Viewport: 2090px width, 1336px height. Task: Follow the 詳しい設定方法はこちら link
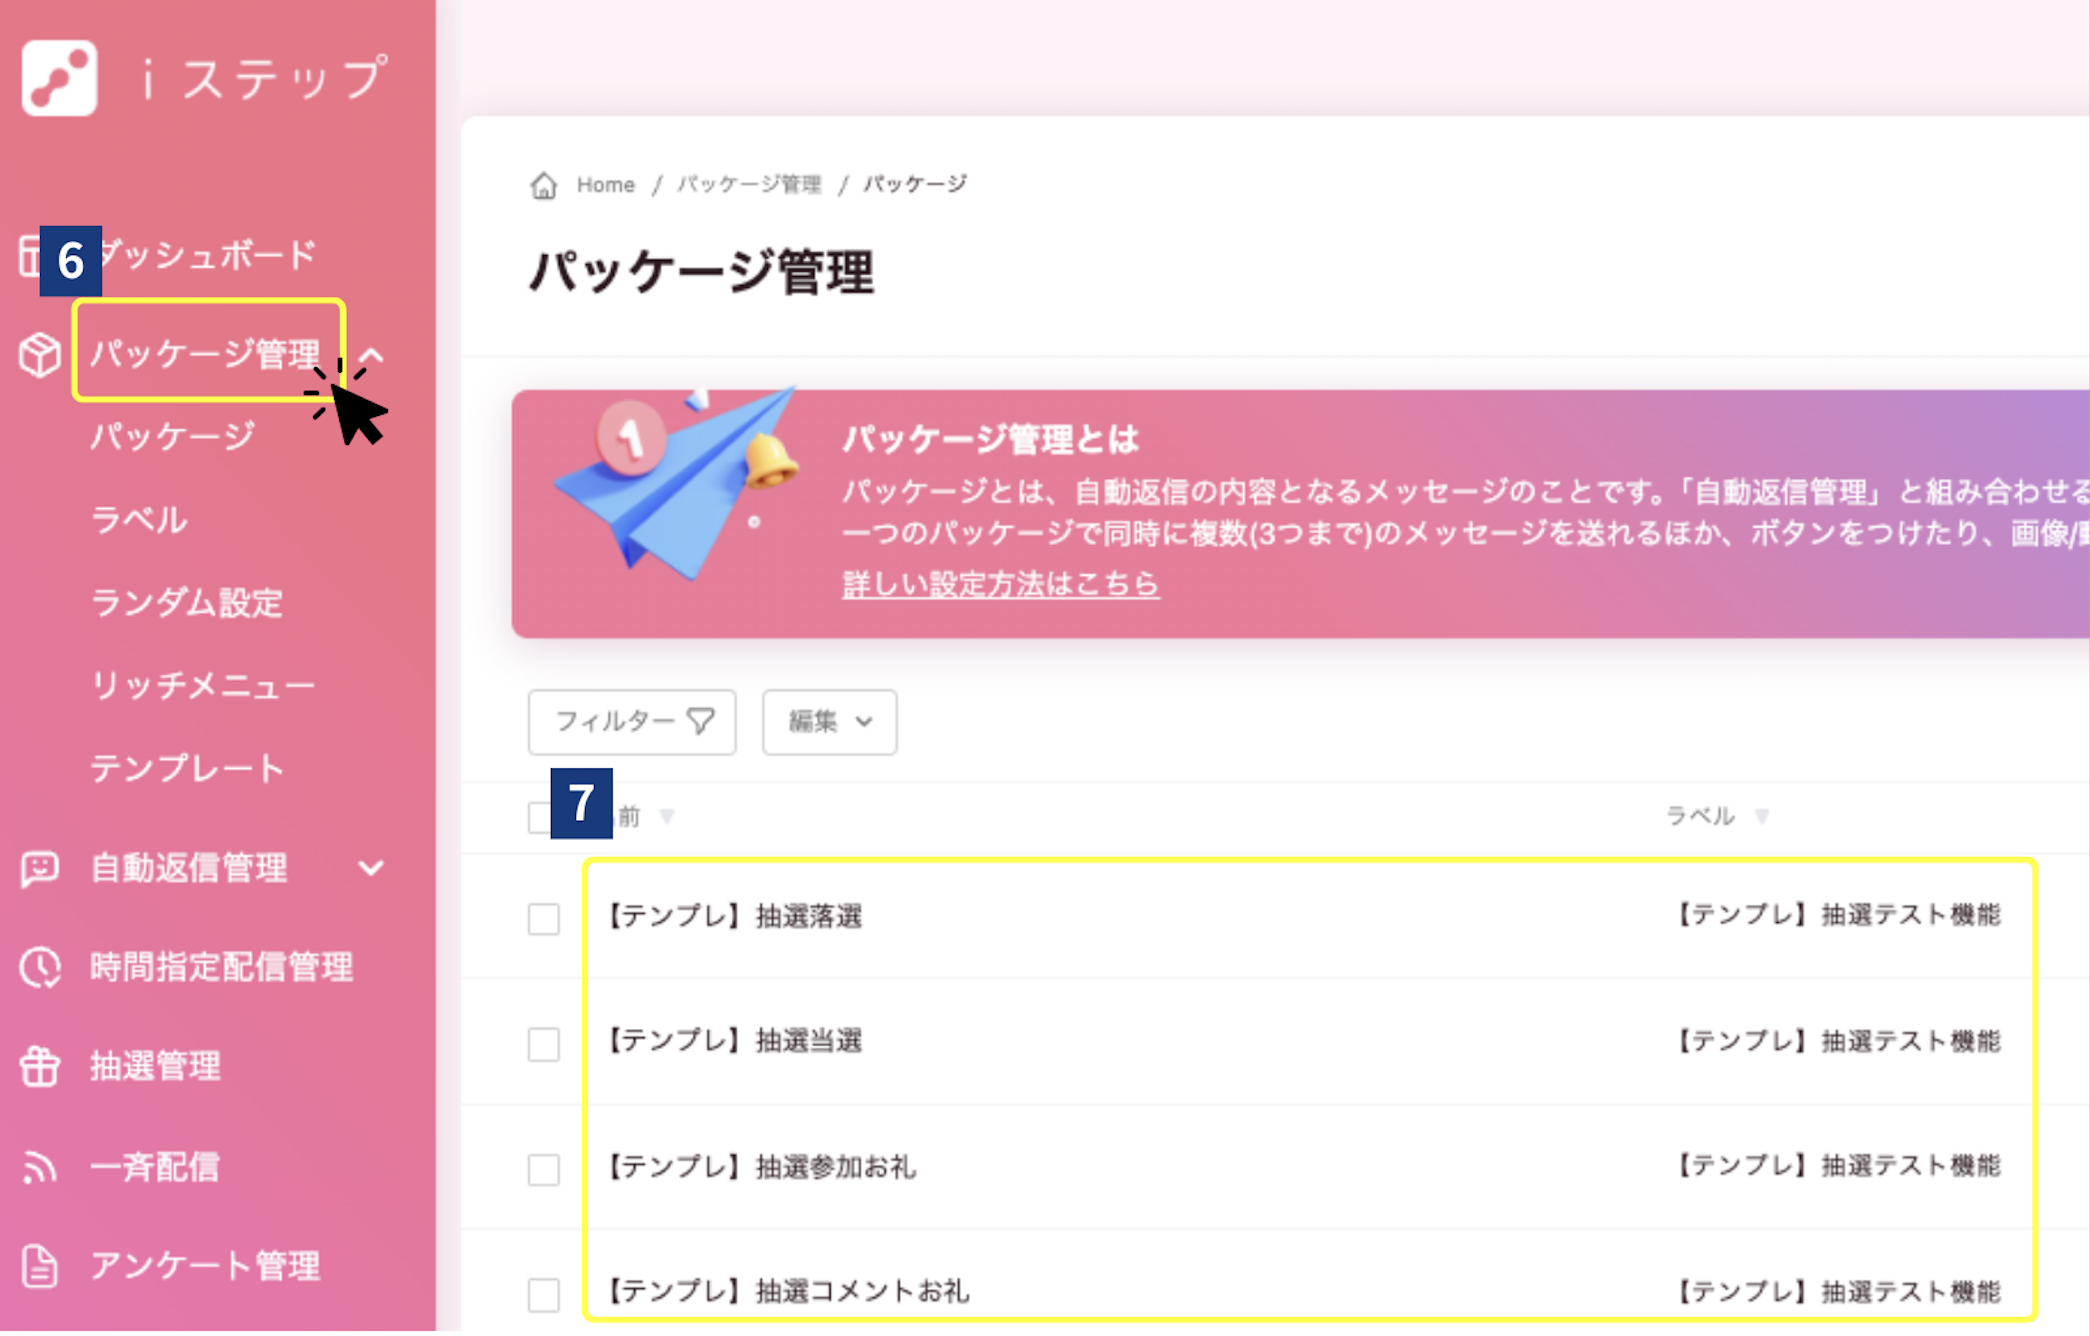pyautogui.click(x=1001, y=584)
